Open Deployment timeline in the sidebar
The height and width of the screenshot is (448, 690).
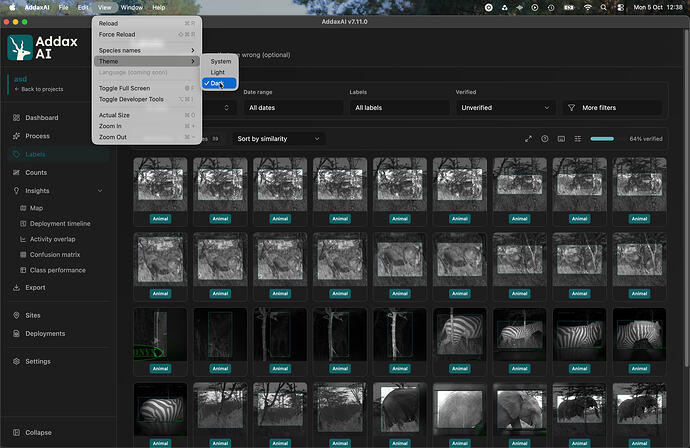point(60,224)
